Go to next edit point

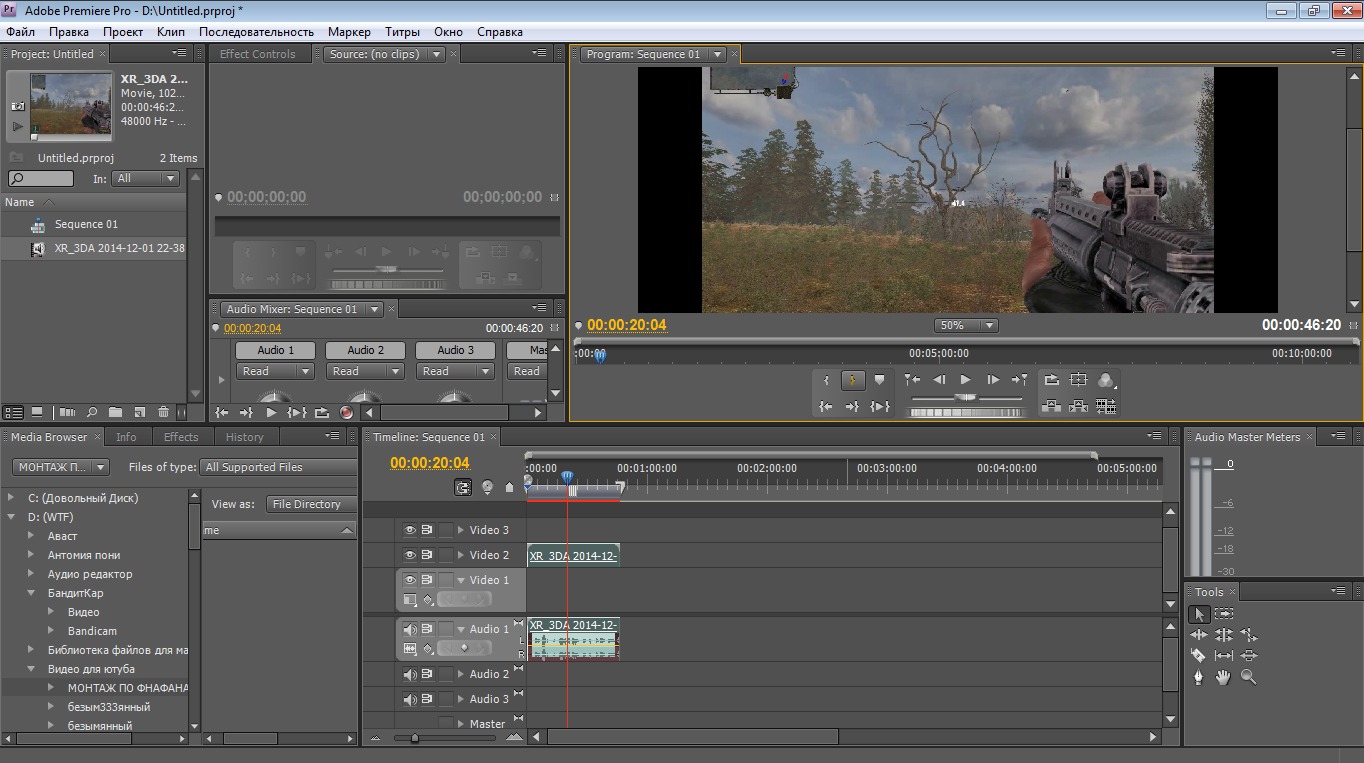(1019, 380)
